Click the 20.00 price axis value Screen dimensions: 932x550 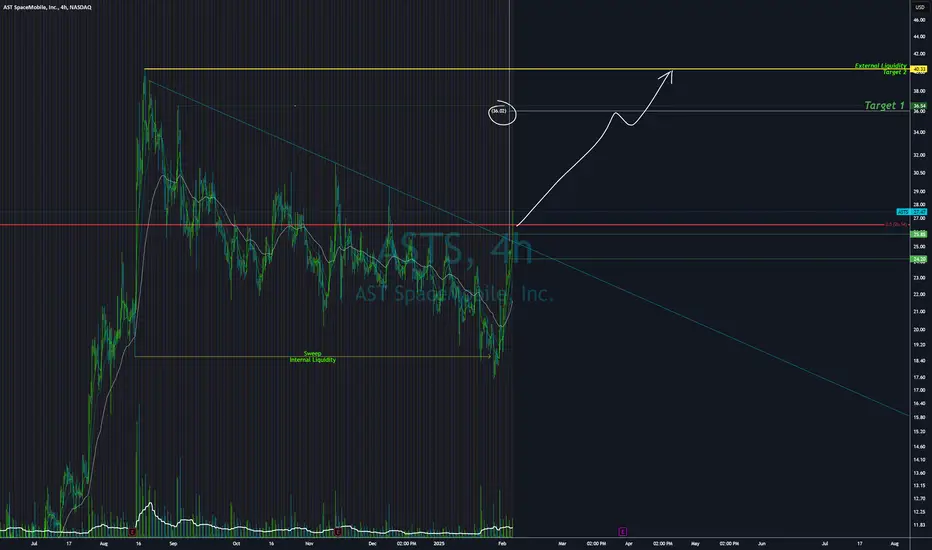pyautogui.click(x=919, y=329)
